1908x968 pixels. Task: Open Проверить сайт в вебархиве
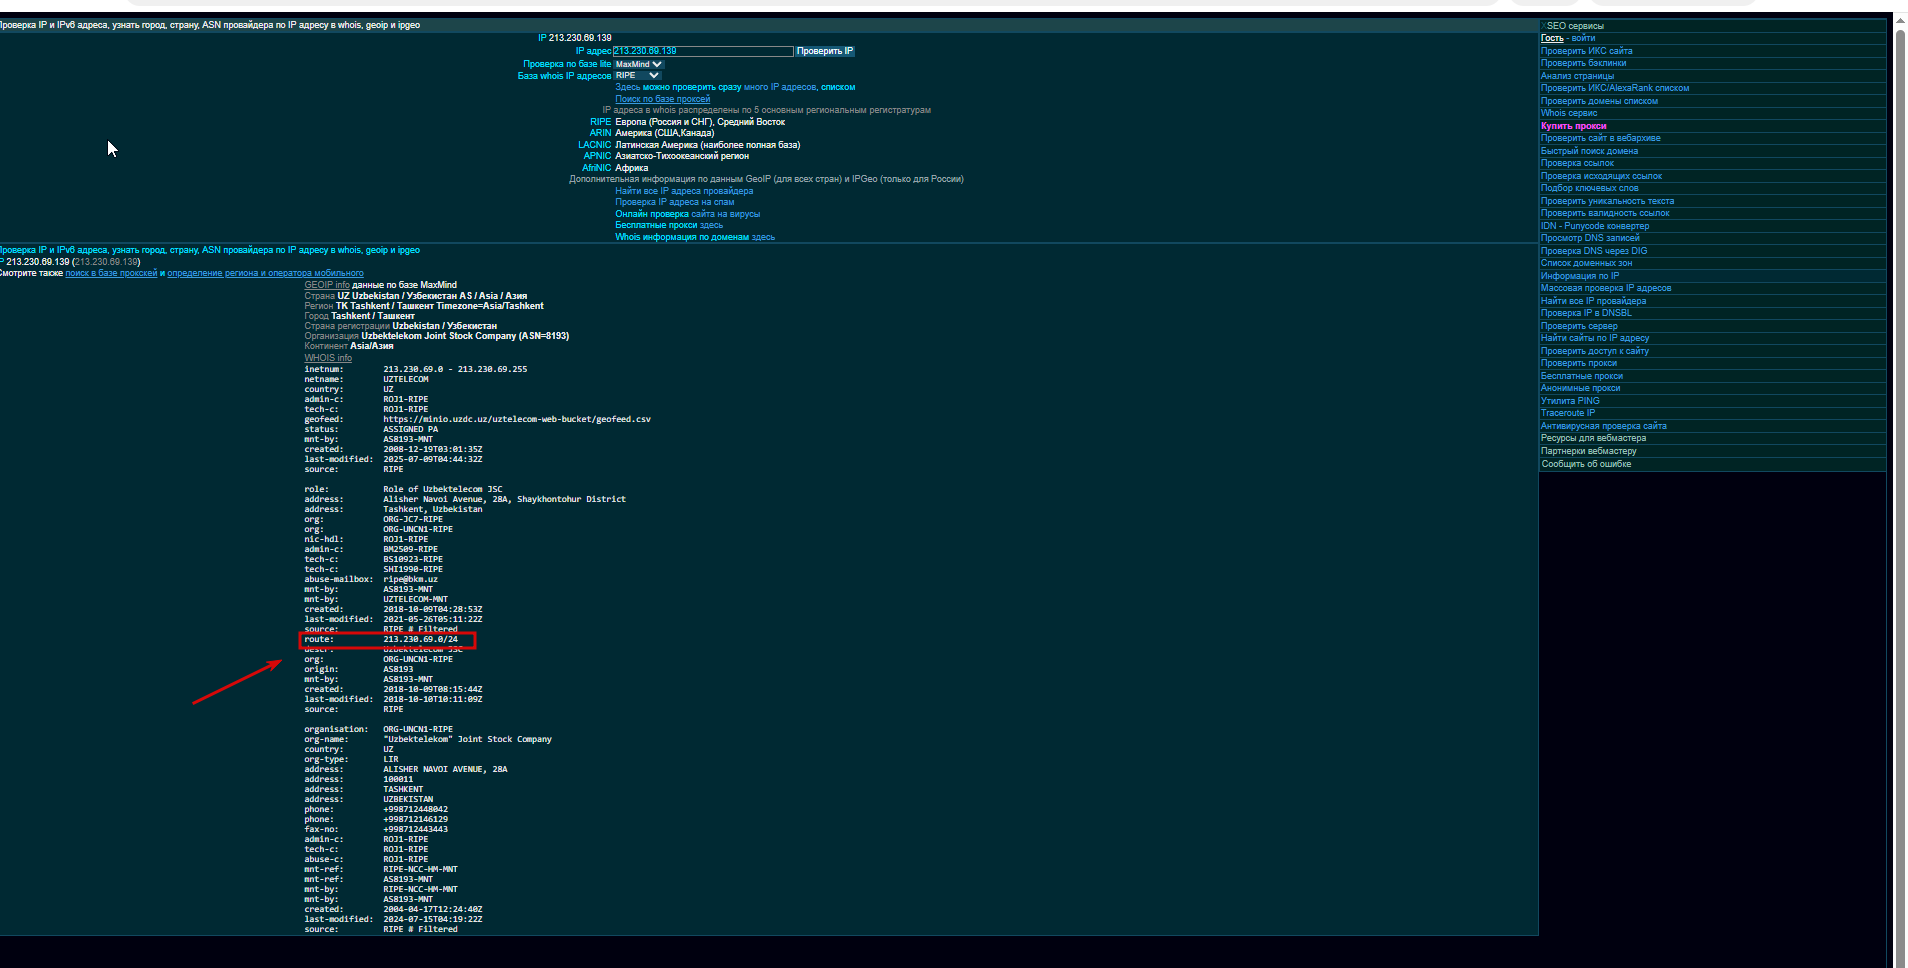(x=1601, y=138)
